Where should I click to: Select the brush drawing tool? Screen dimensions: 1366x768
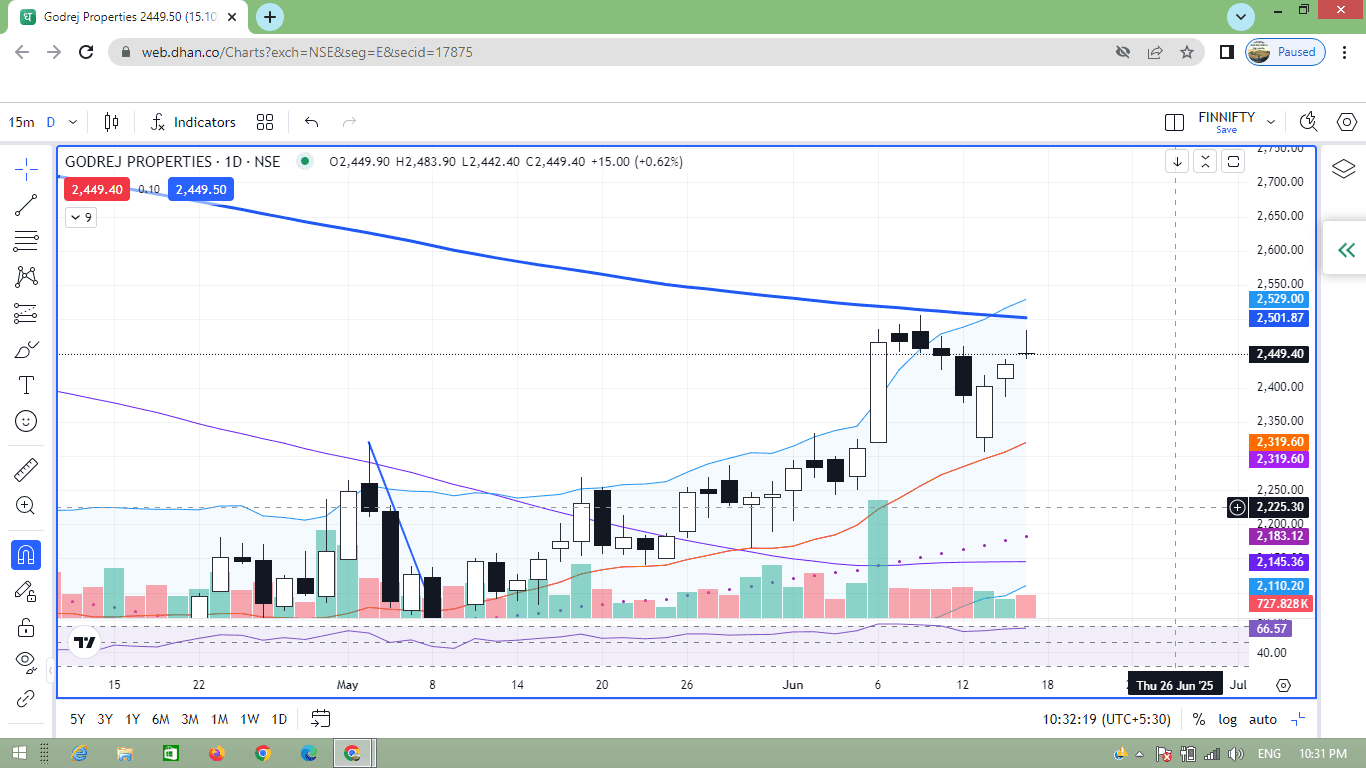coord(26,349)
